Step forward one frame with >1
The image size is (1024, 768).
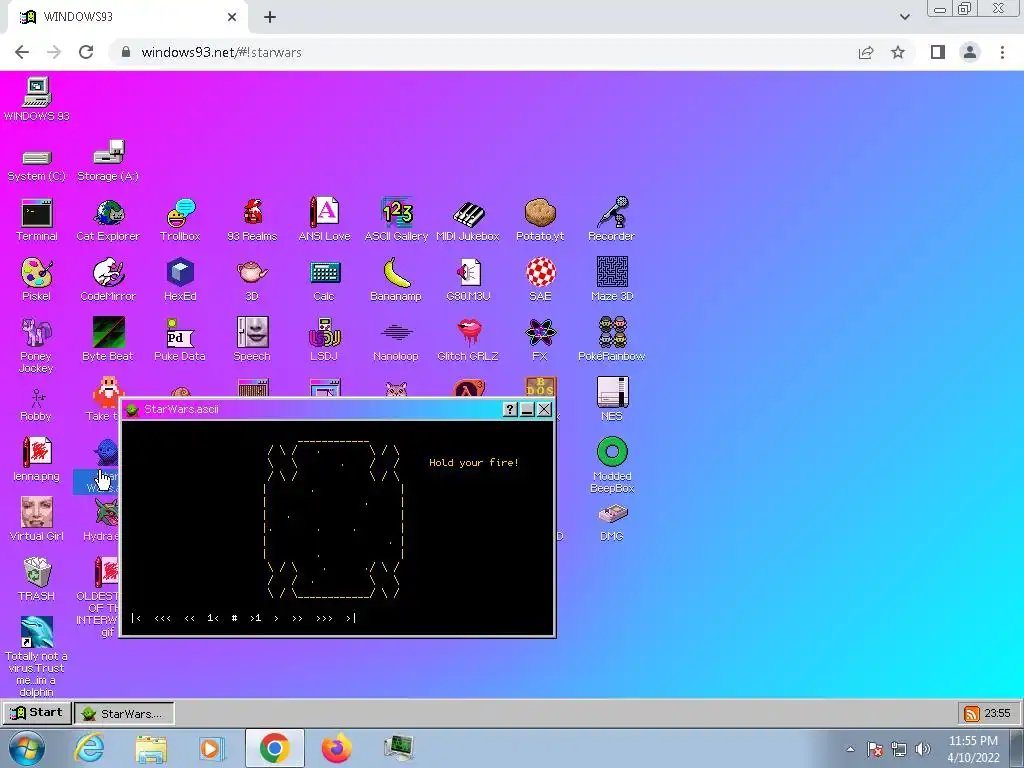coord(255,618)
